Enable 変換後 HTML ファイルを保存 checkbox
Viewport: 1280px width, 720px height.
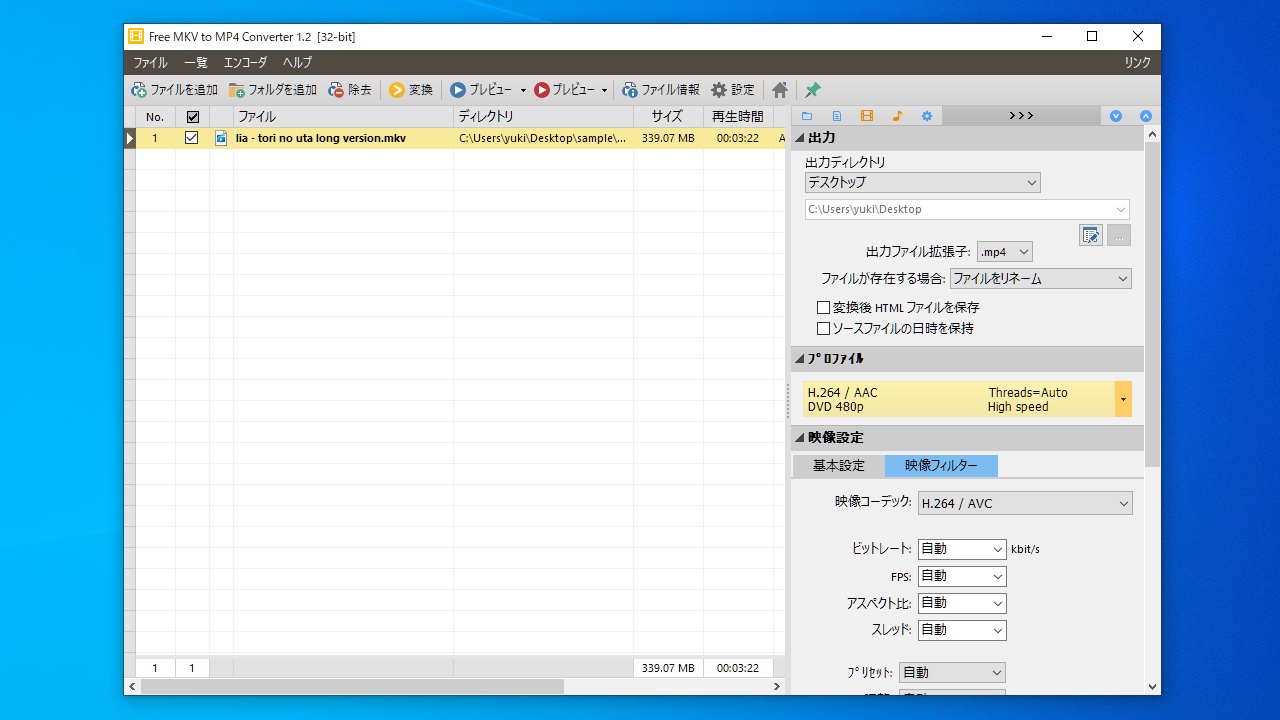823,308
